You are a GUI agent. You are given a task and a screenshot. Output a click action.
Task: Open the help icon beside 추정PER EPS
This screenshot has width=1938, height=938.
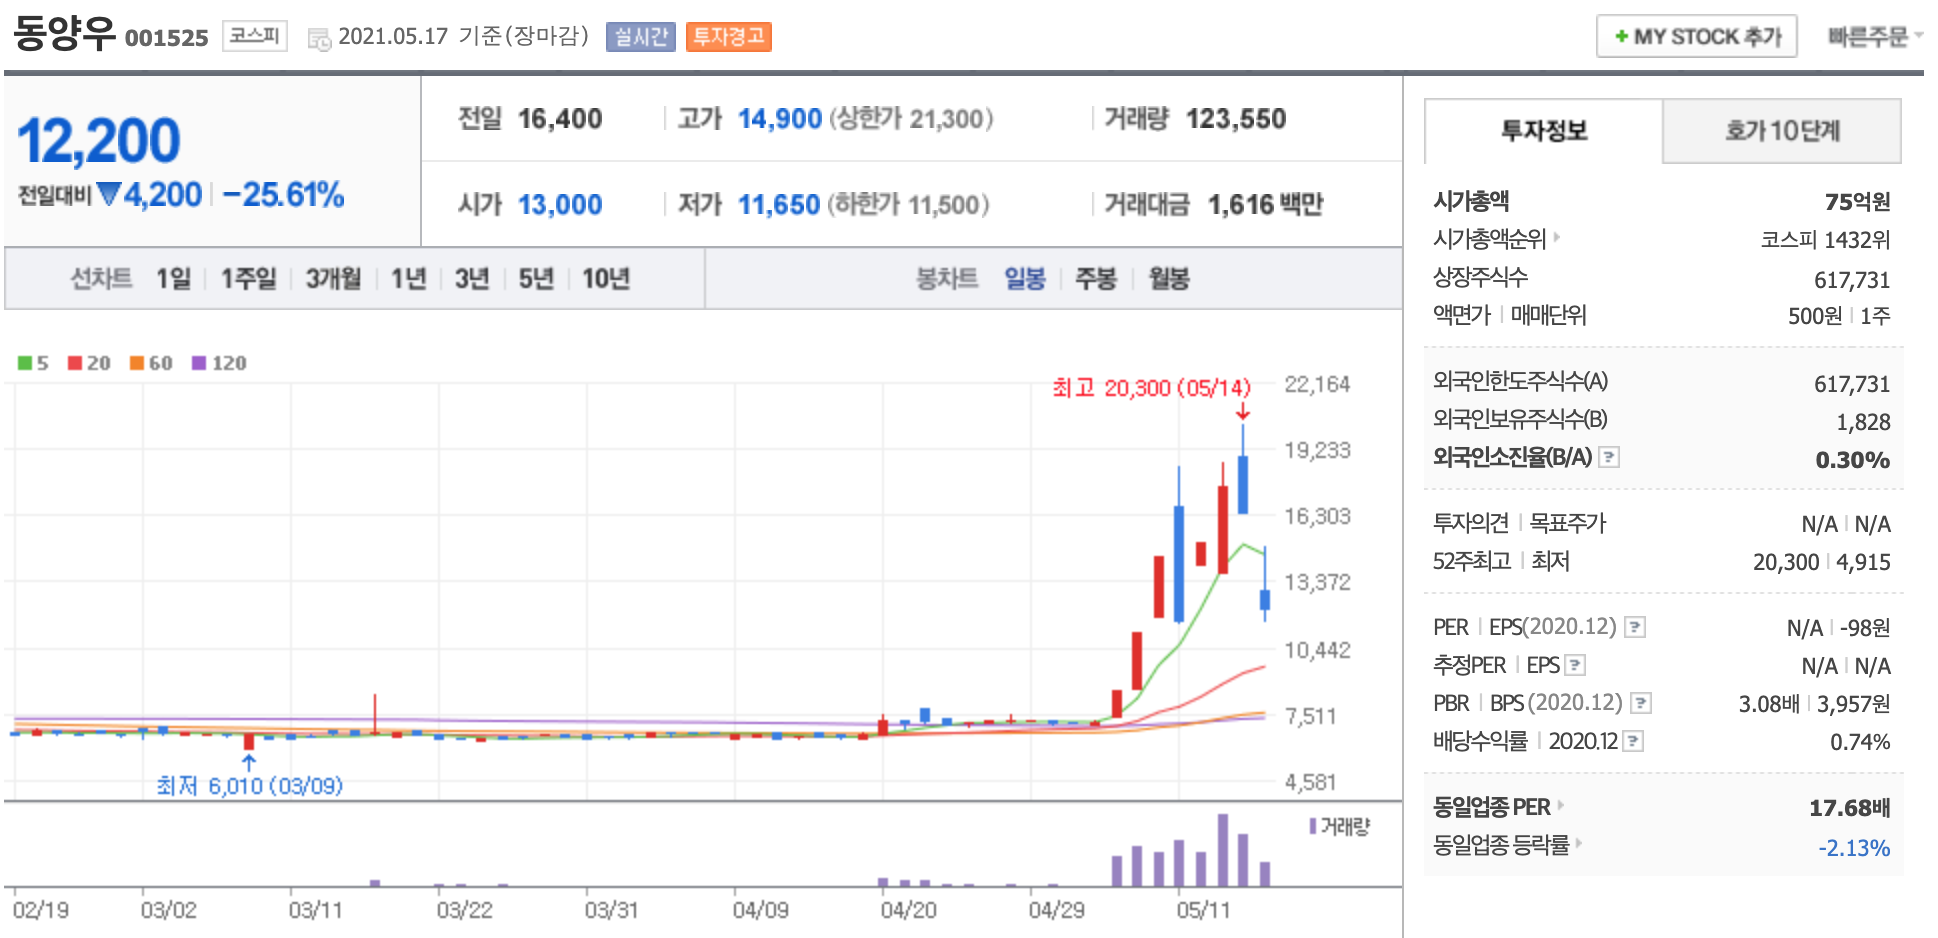tap(1575, 665)
